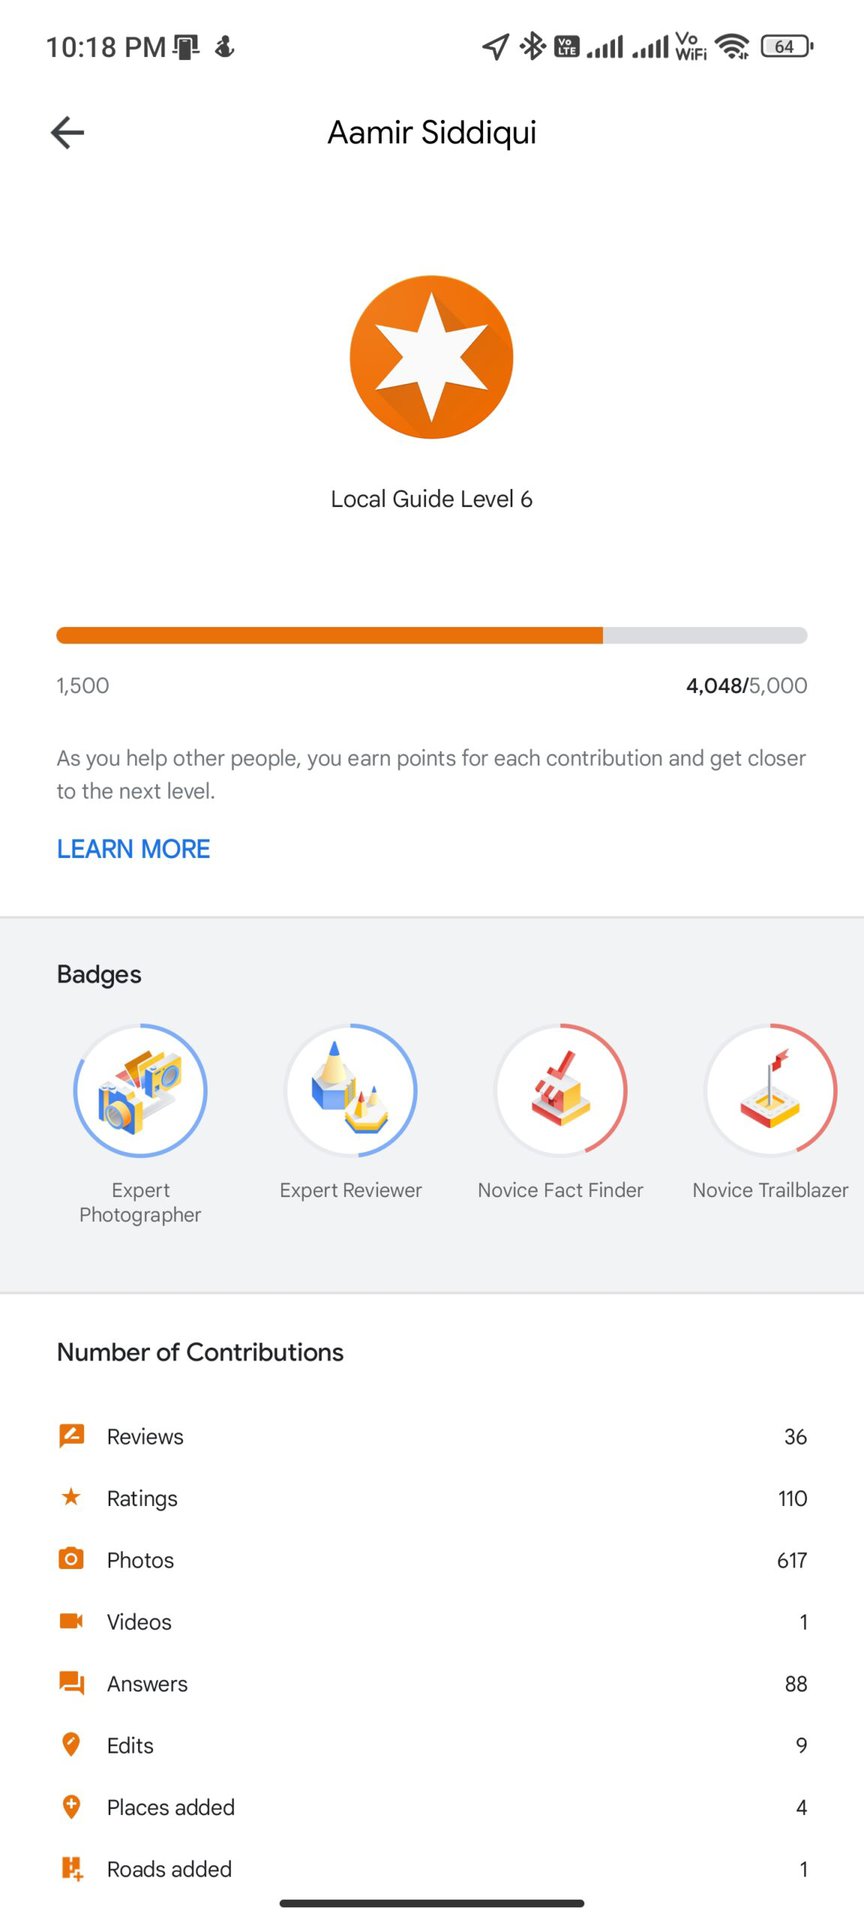
Task: Tap the Ratings star icon
Action: coord(71,1497)
